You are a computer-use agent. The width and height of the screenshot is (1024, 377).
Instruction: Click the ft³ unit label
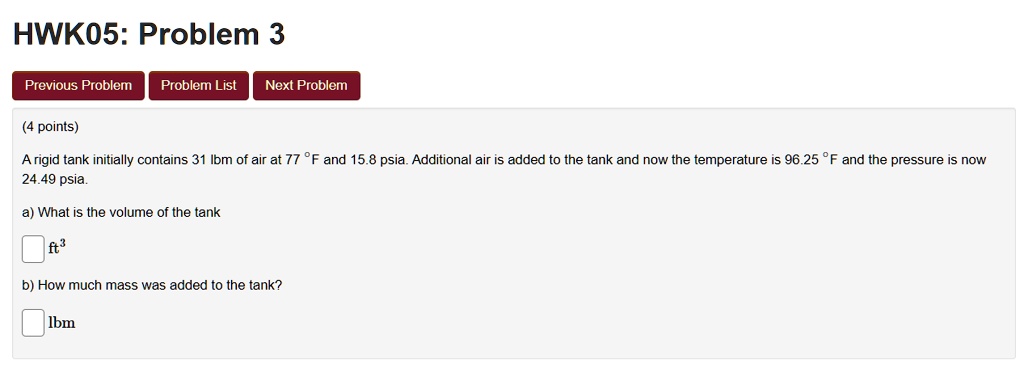click(57, 248)
